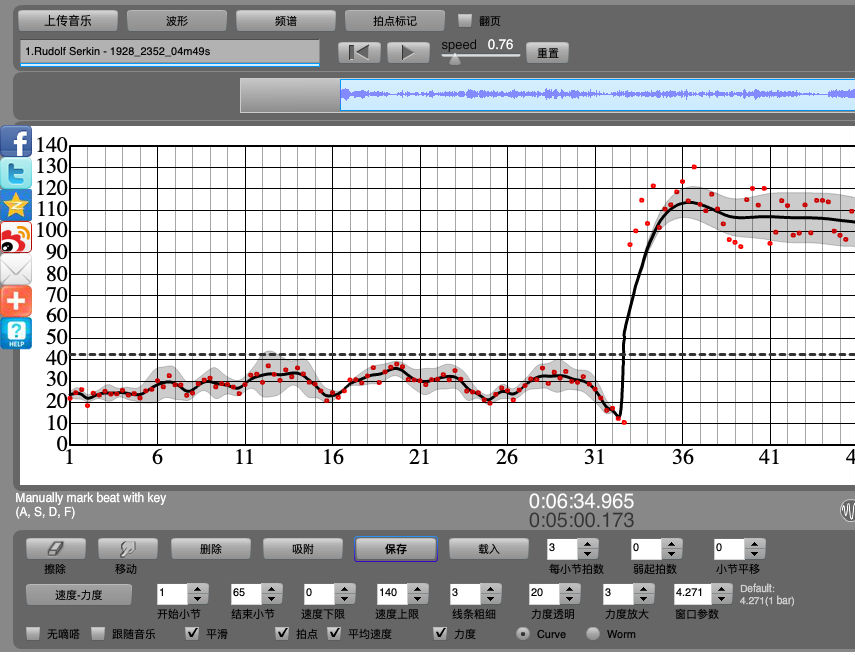Viewport: 855px width, 655px height.
Task: Rewind to start of track
Action: point(359,52)
